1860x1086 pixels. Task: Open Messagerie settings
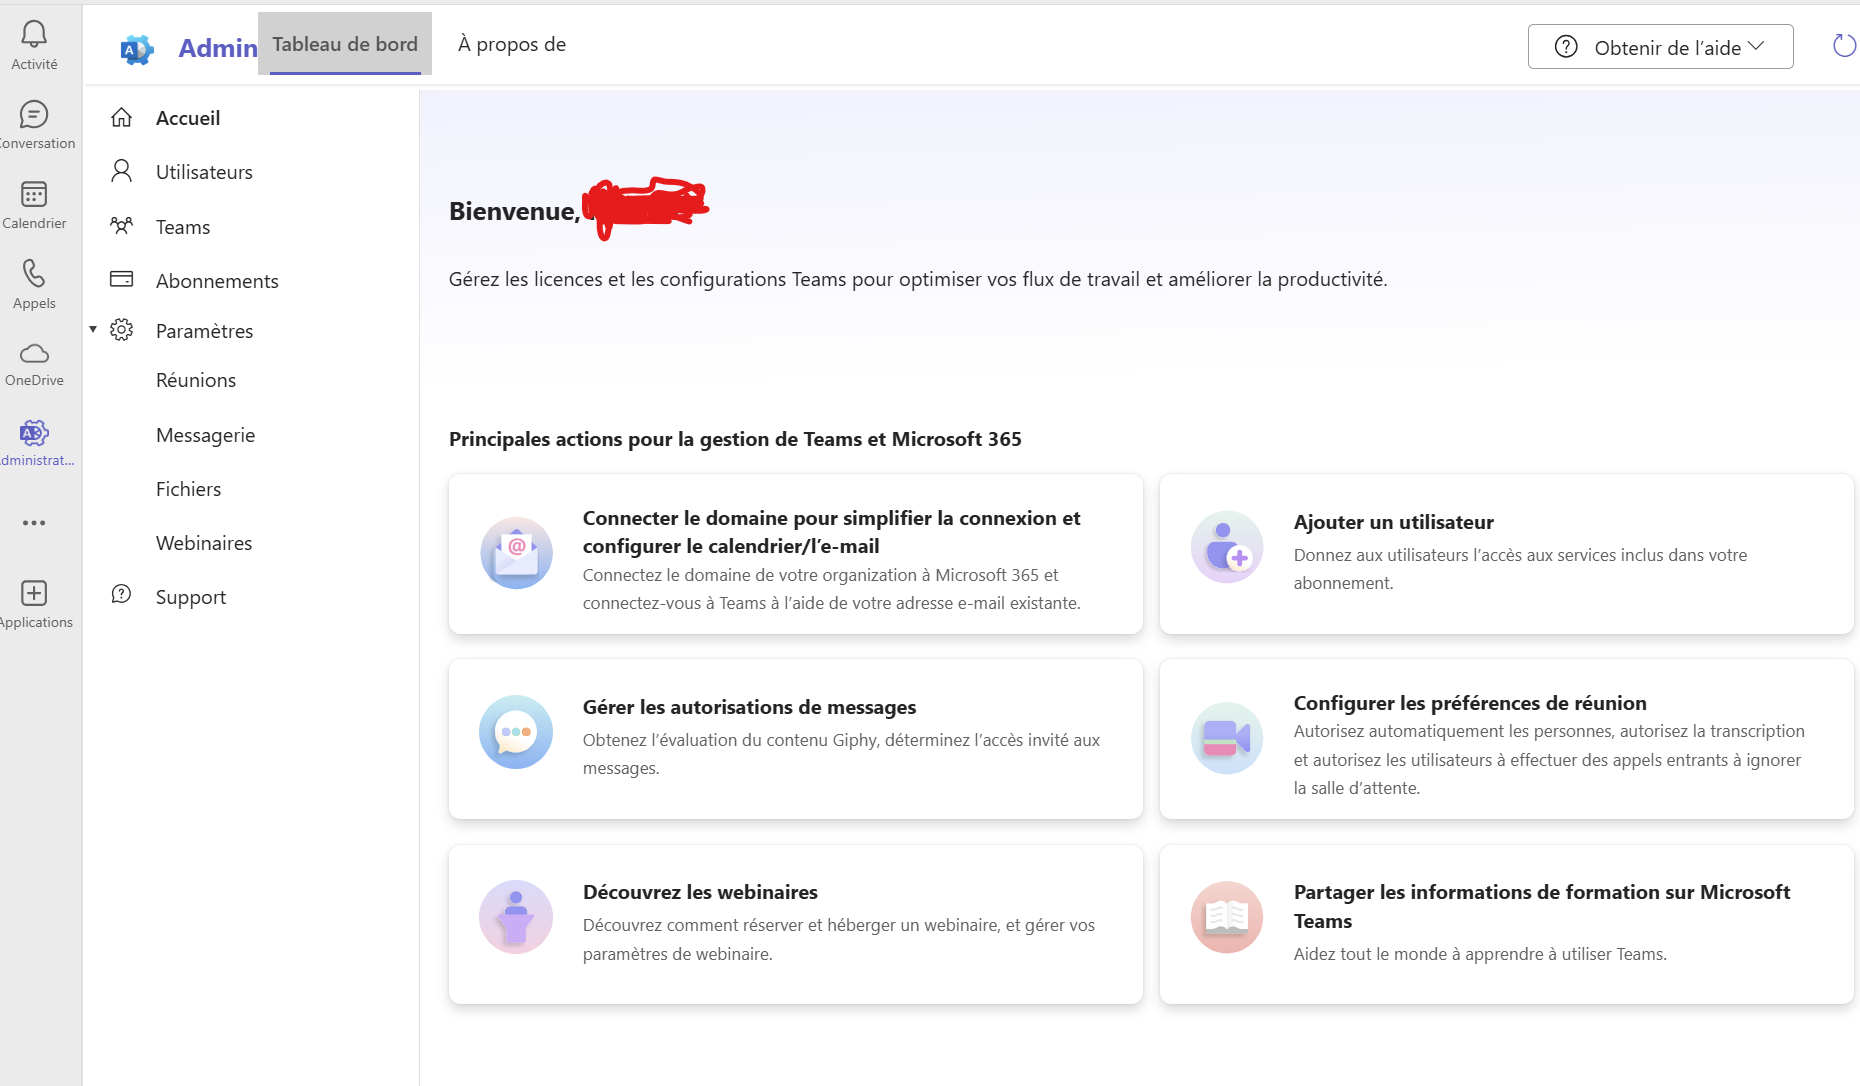(x=205, y=435)
